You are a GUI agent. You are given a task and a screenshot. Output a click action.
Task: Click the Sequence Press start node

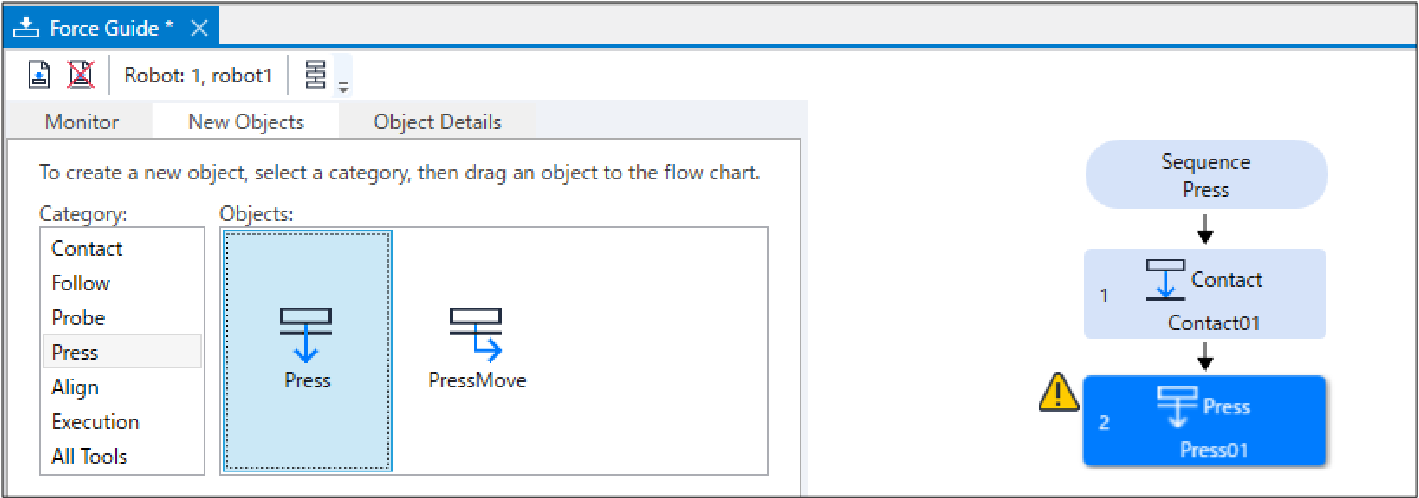pyautogui.click(x=1206, y=175)
